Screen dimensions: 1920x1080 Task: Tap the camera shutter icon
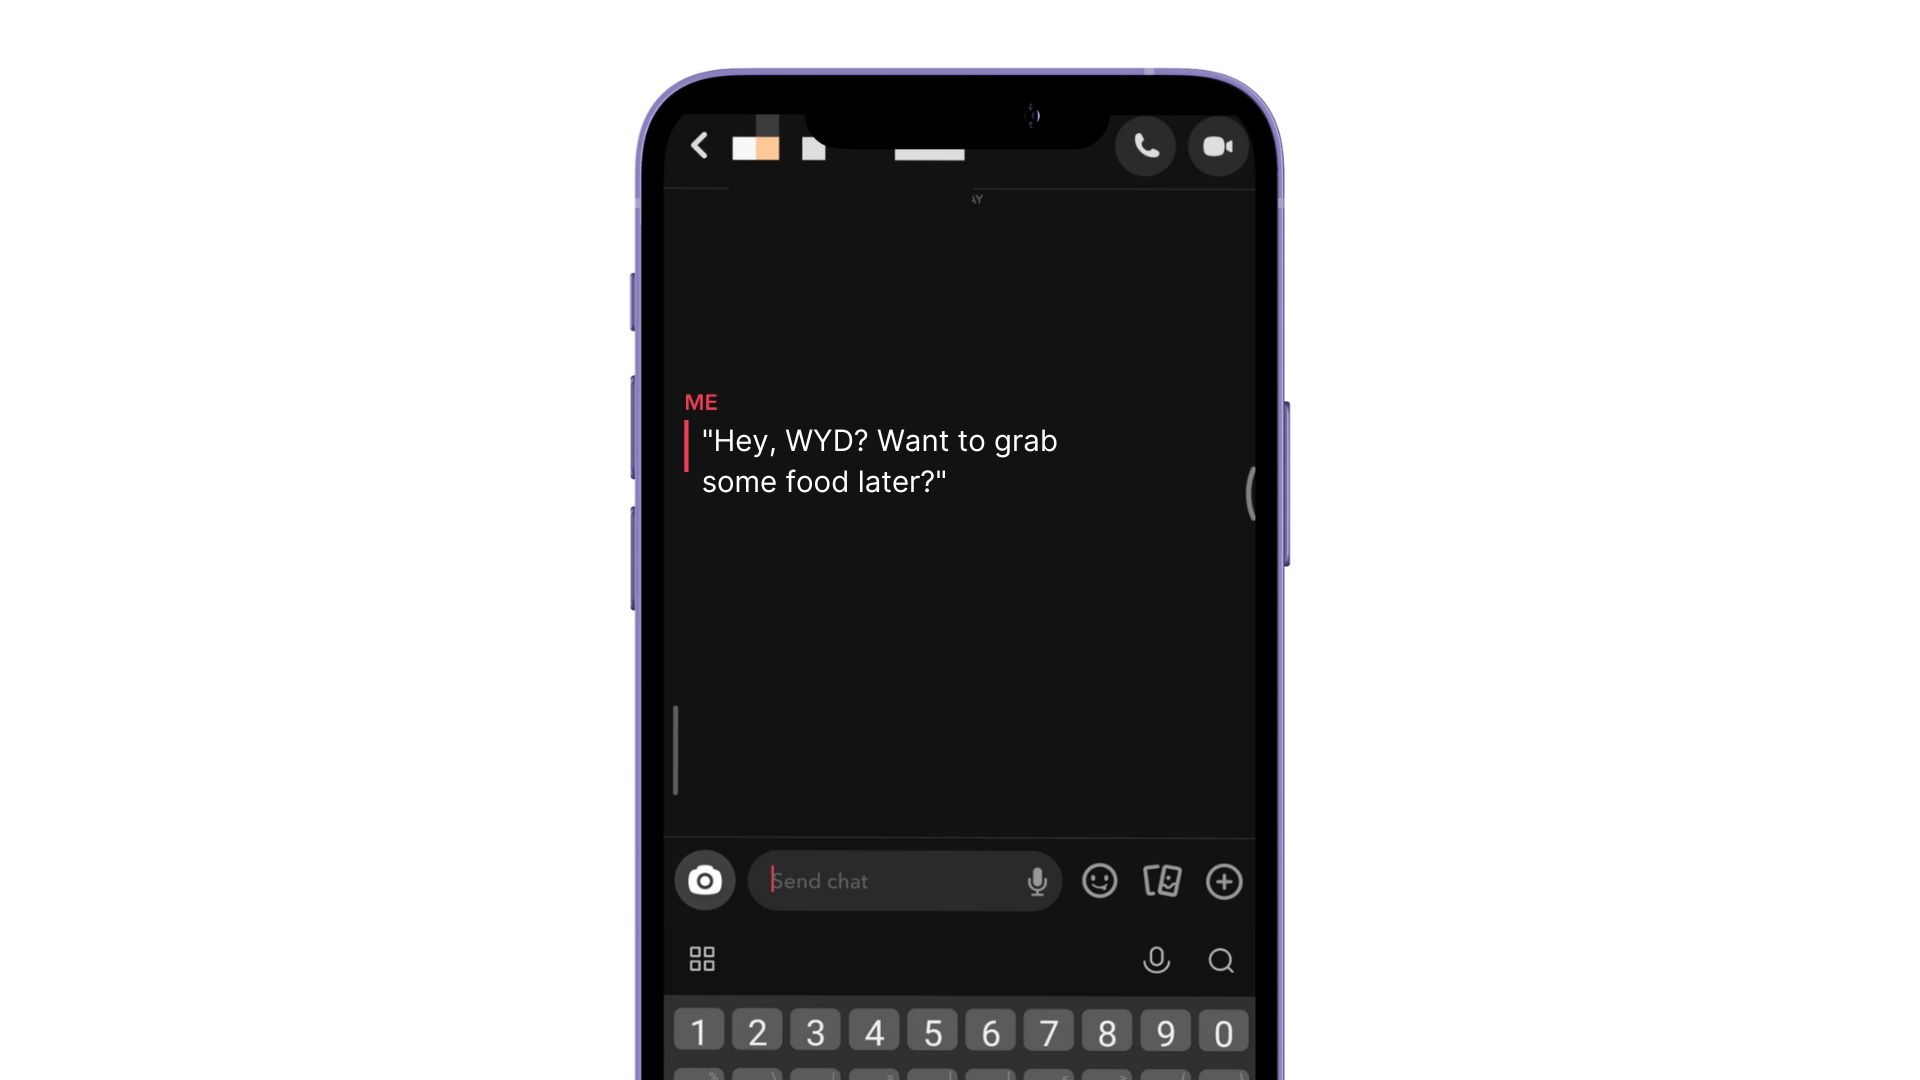point(703,881)
